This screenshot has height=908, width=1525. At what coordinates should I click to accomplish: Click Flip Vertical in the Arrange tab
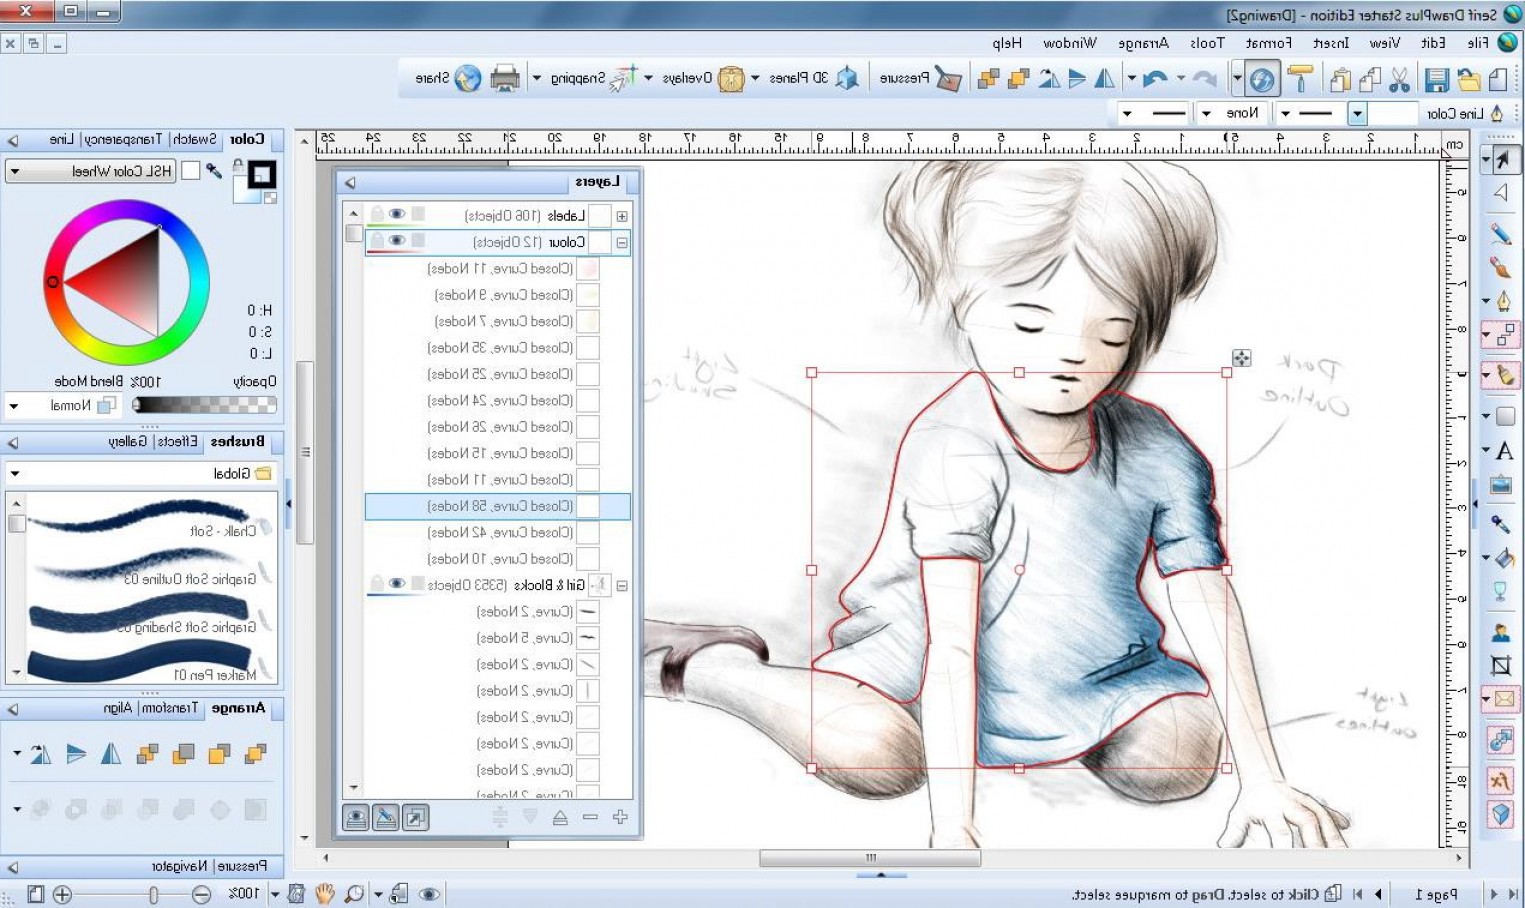(76, 753)
